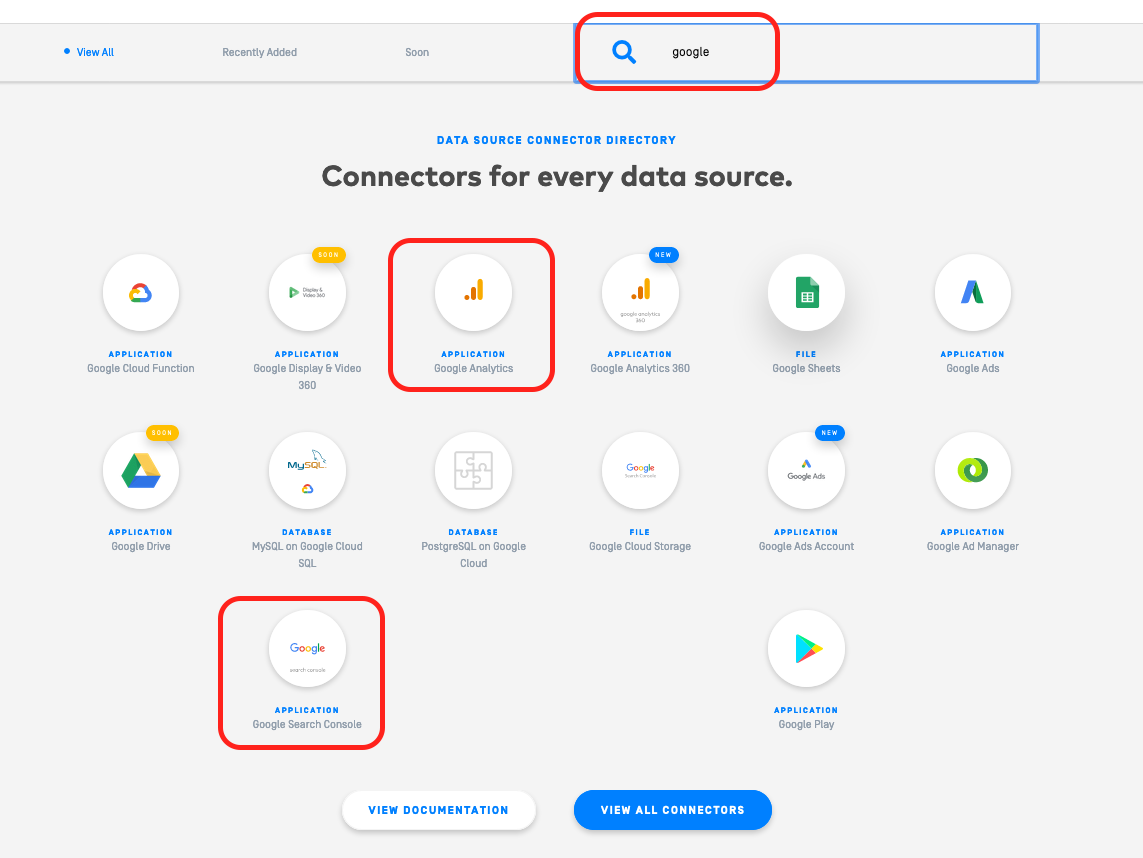This screenshot has height=858, width=1143.
Task: Click the SOON badge on Display & Video 360
Action: tap(329, 255)
